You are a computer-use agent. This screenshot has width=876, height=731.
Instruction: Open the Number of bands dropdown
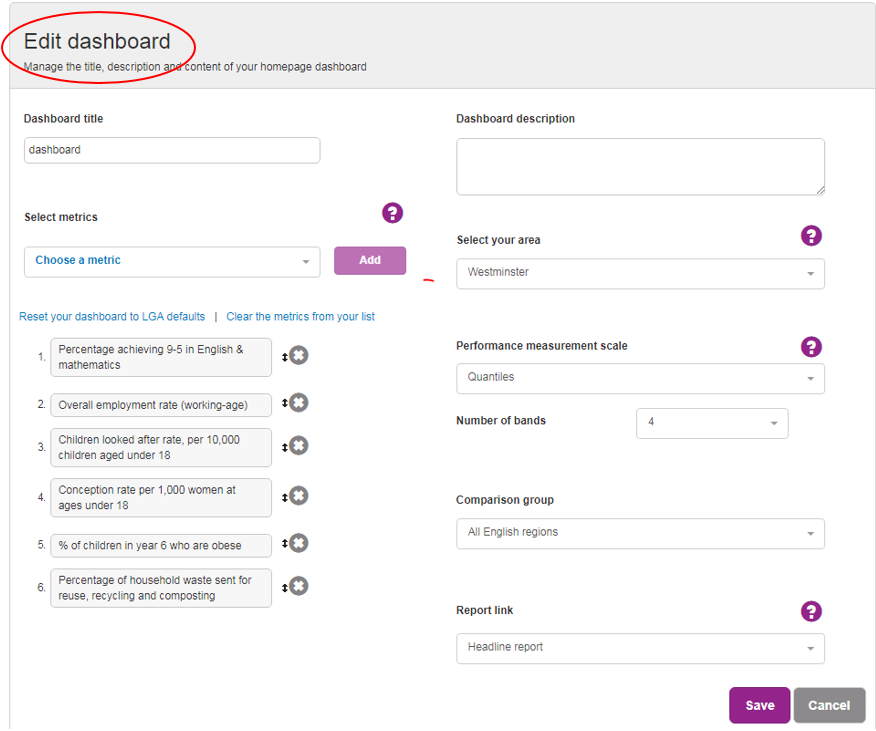pos(712,423)
